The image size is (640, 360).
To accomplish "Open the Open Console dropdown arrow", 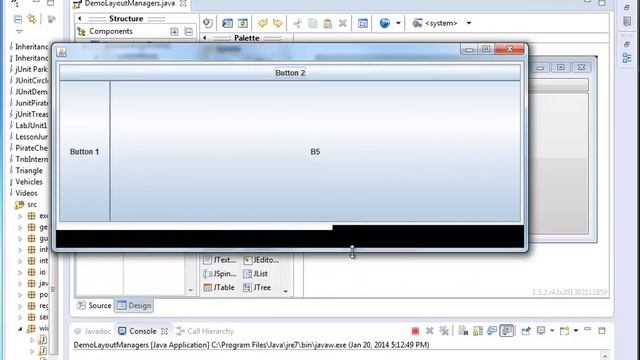I will point(576,331).
